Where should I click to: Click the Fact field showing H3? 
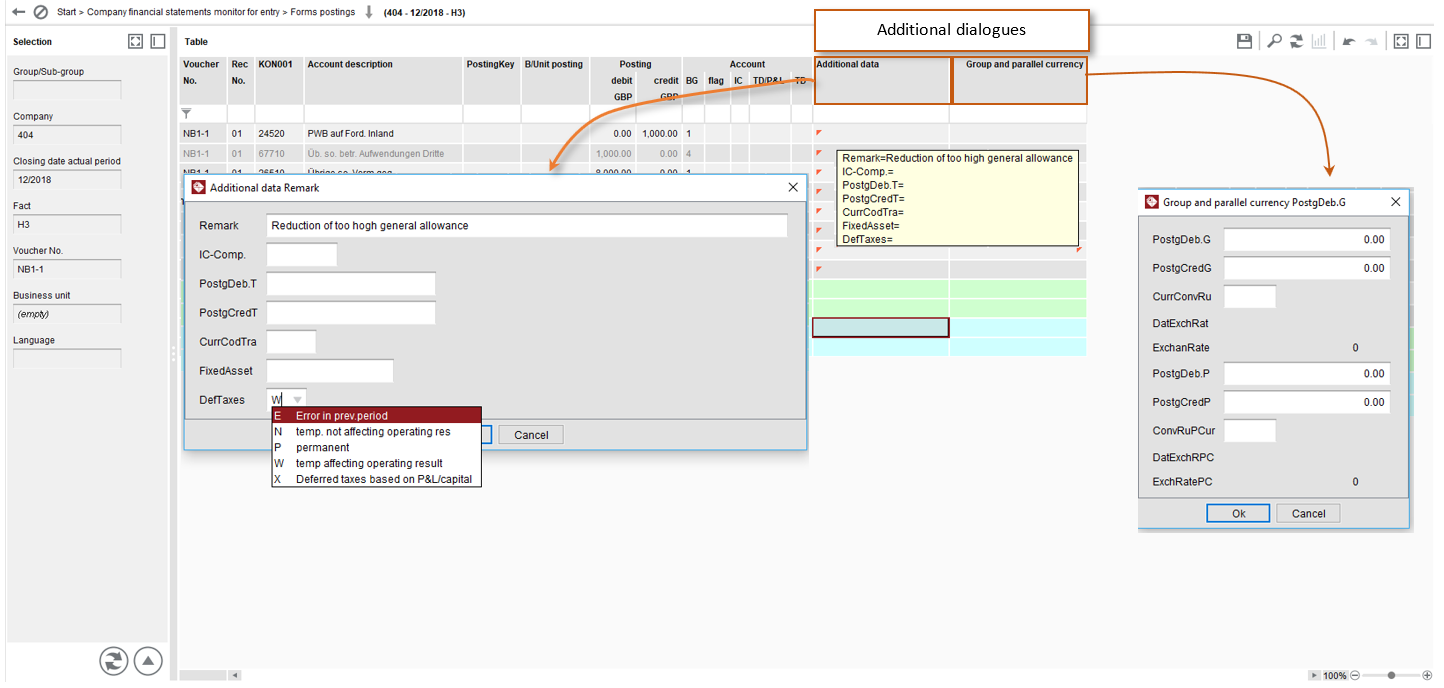point(67,225)
